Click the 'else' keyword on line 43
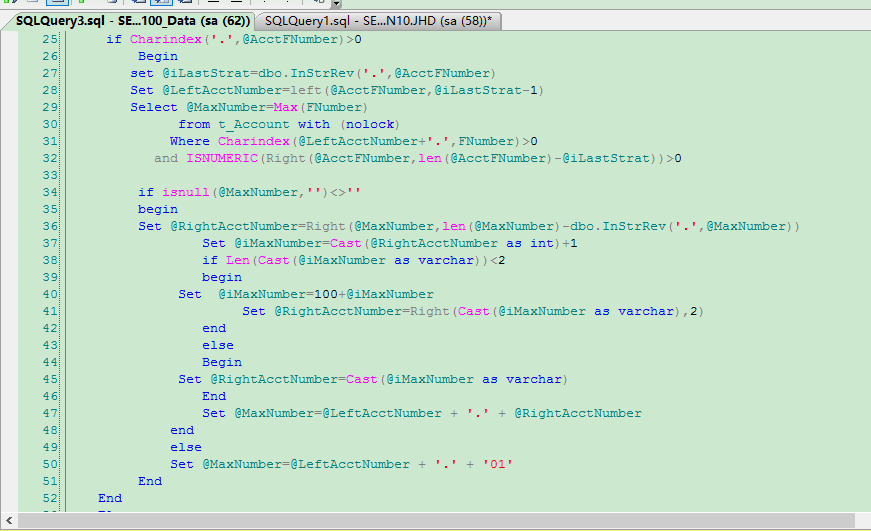Viewport: 871px width, 531px height. coord(218,345)
